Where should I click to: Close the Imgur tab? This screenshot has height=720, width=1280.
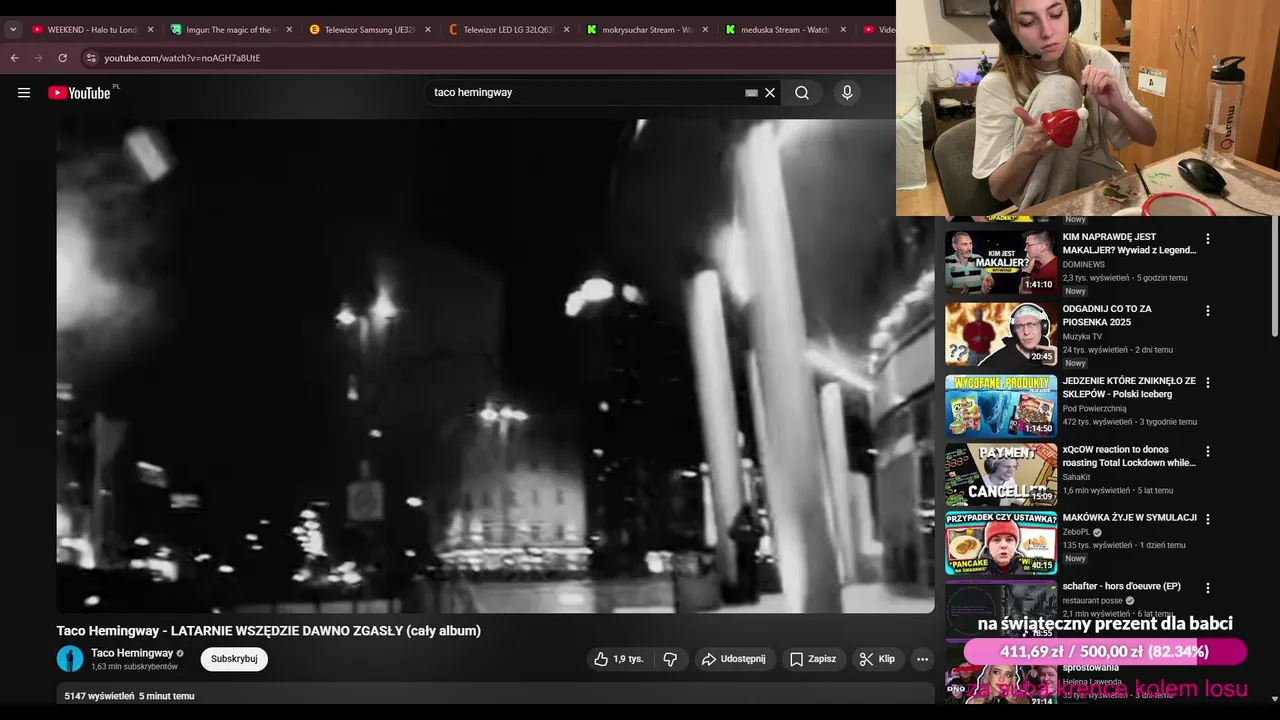[289, 30]
